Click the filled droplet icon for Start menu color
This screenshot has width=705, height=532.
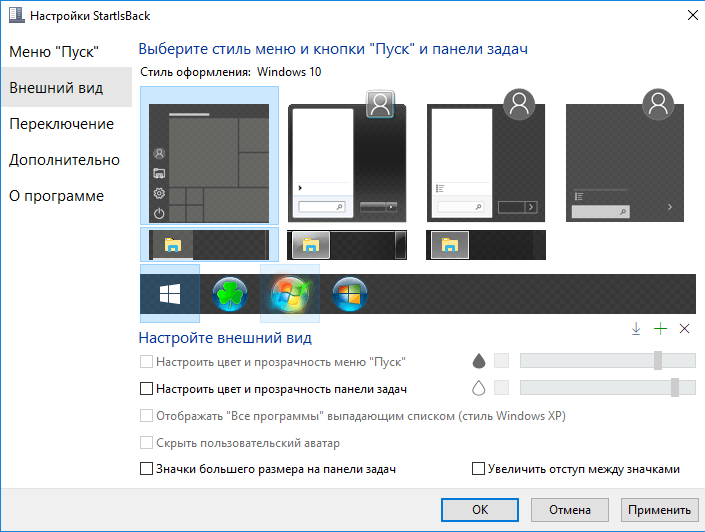click(479, 361)
